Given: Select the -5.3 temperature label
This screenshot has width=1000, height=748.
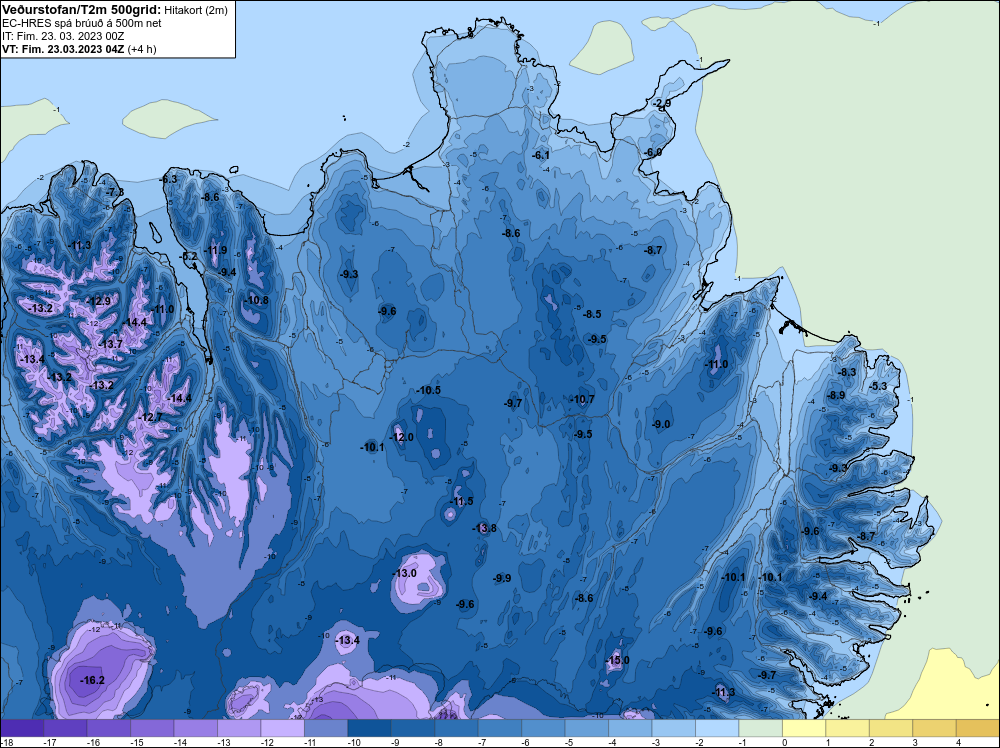Looking at the screenshot, I should (x=878, y=386).
